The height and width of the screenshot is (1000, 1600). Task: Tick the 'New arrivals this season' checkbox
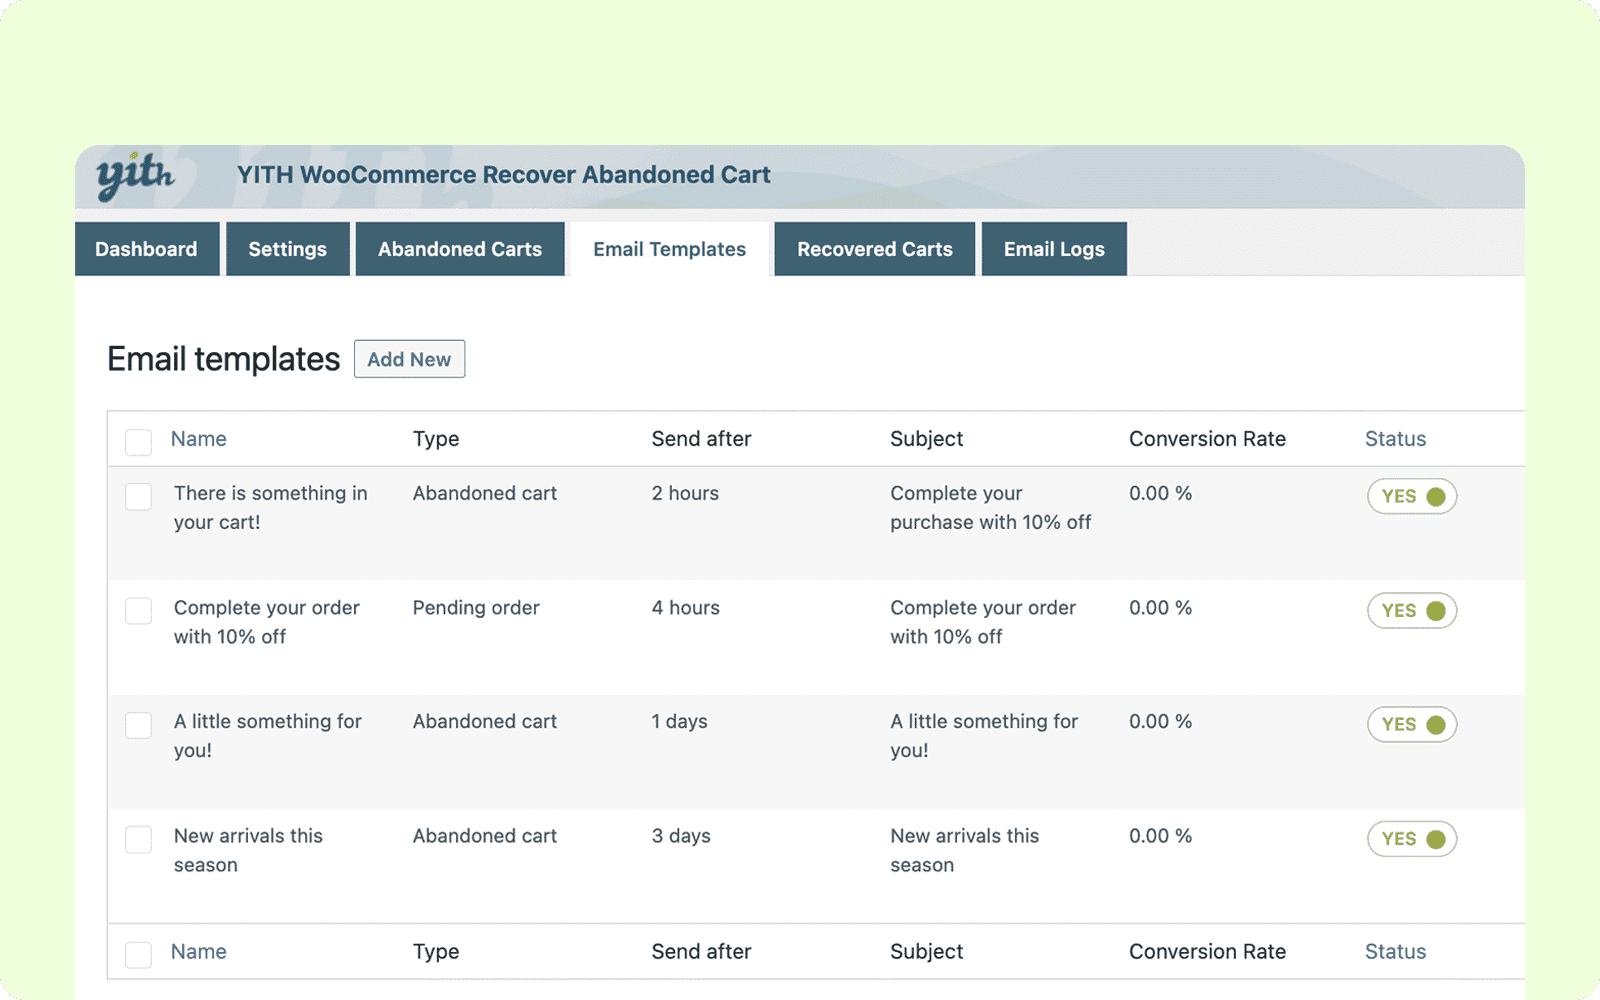[x=138, y=840]
